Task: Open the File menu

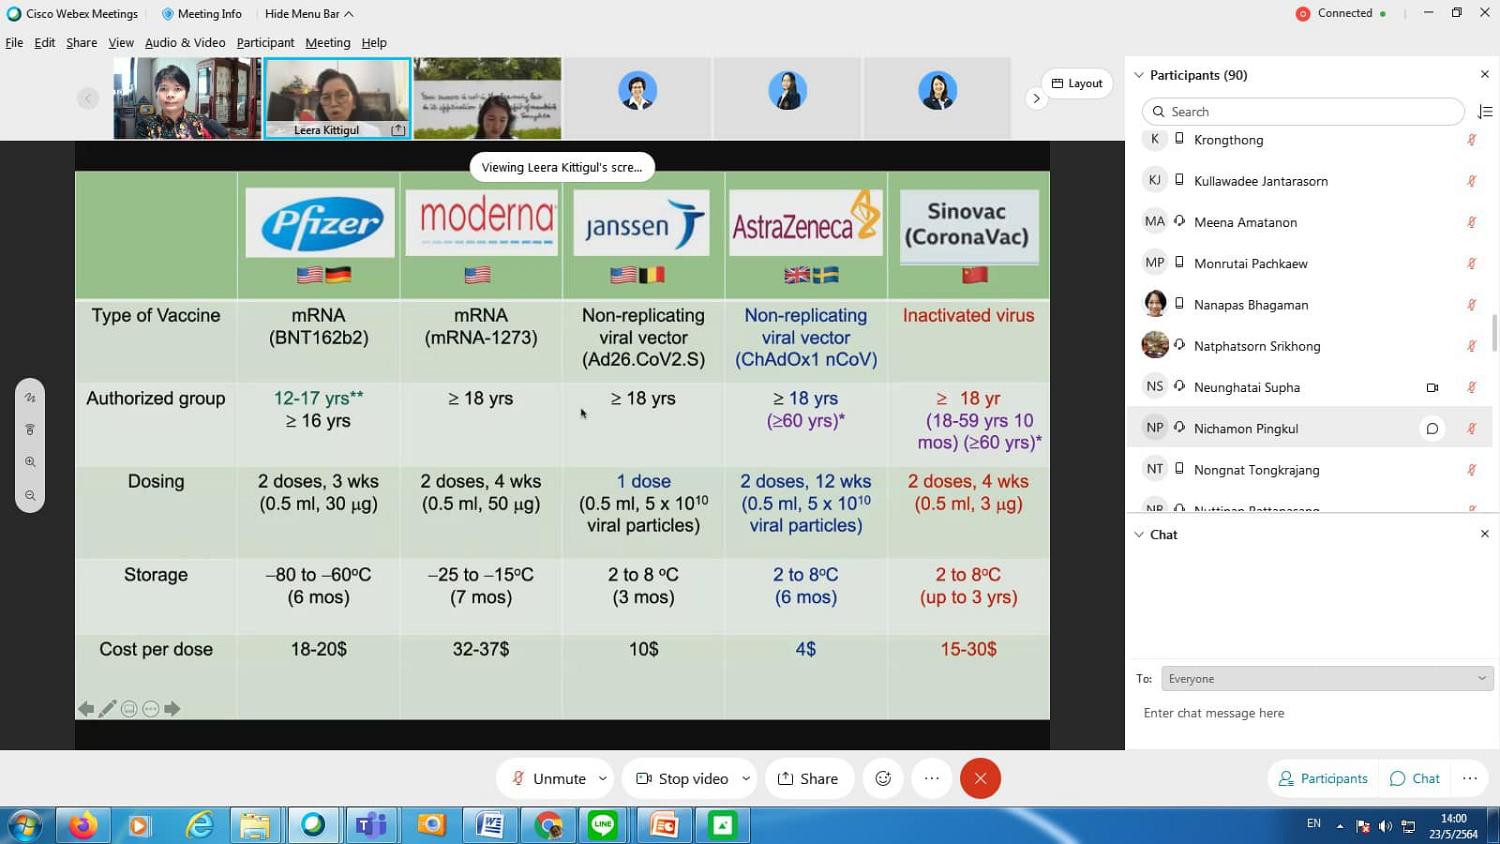Action: click(x=14, y=43)
